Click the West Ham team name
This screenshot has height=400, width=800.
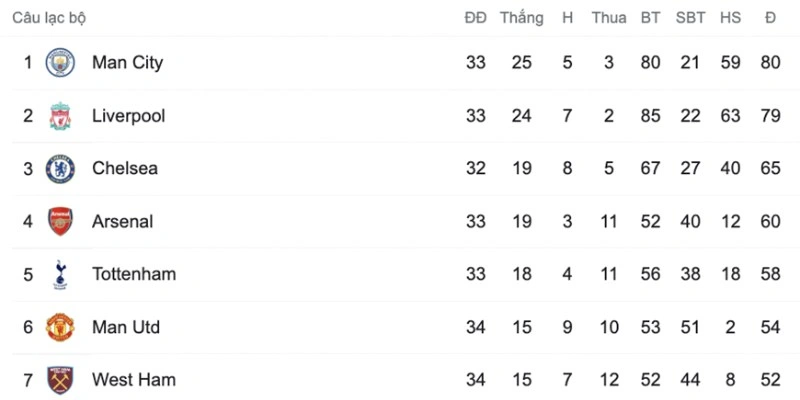[134, 380]
